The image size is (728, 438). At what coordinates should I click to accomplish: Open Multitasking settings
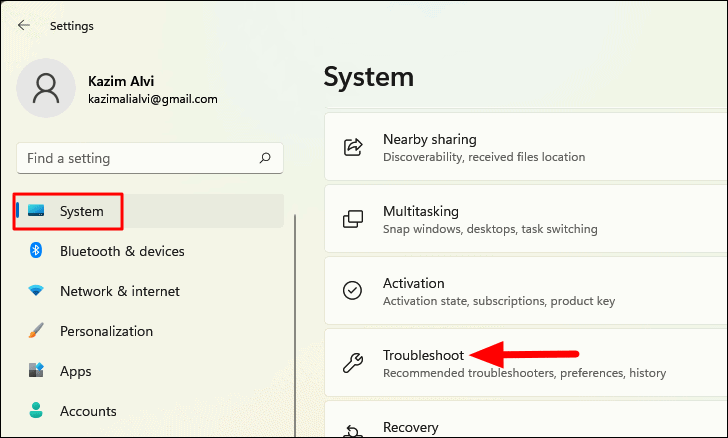pyautogui.click(x=526, y=219)
